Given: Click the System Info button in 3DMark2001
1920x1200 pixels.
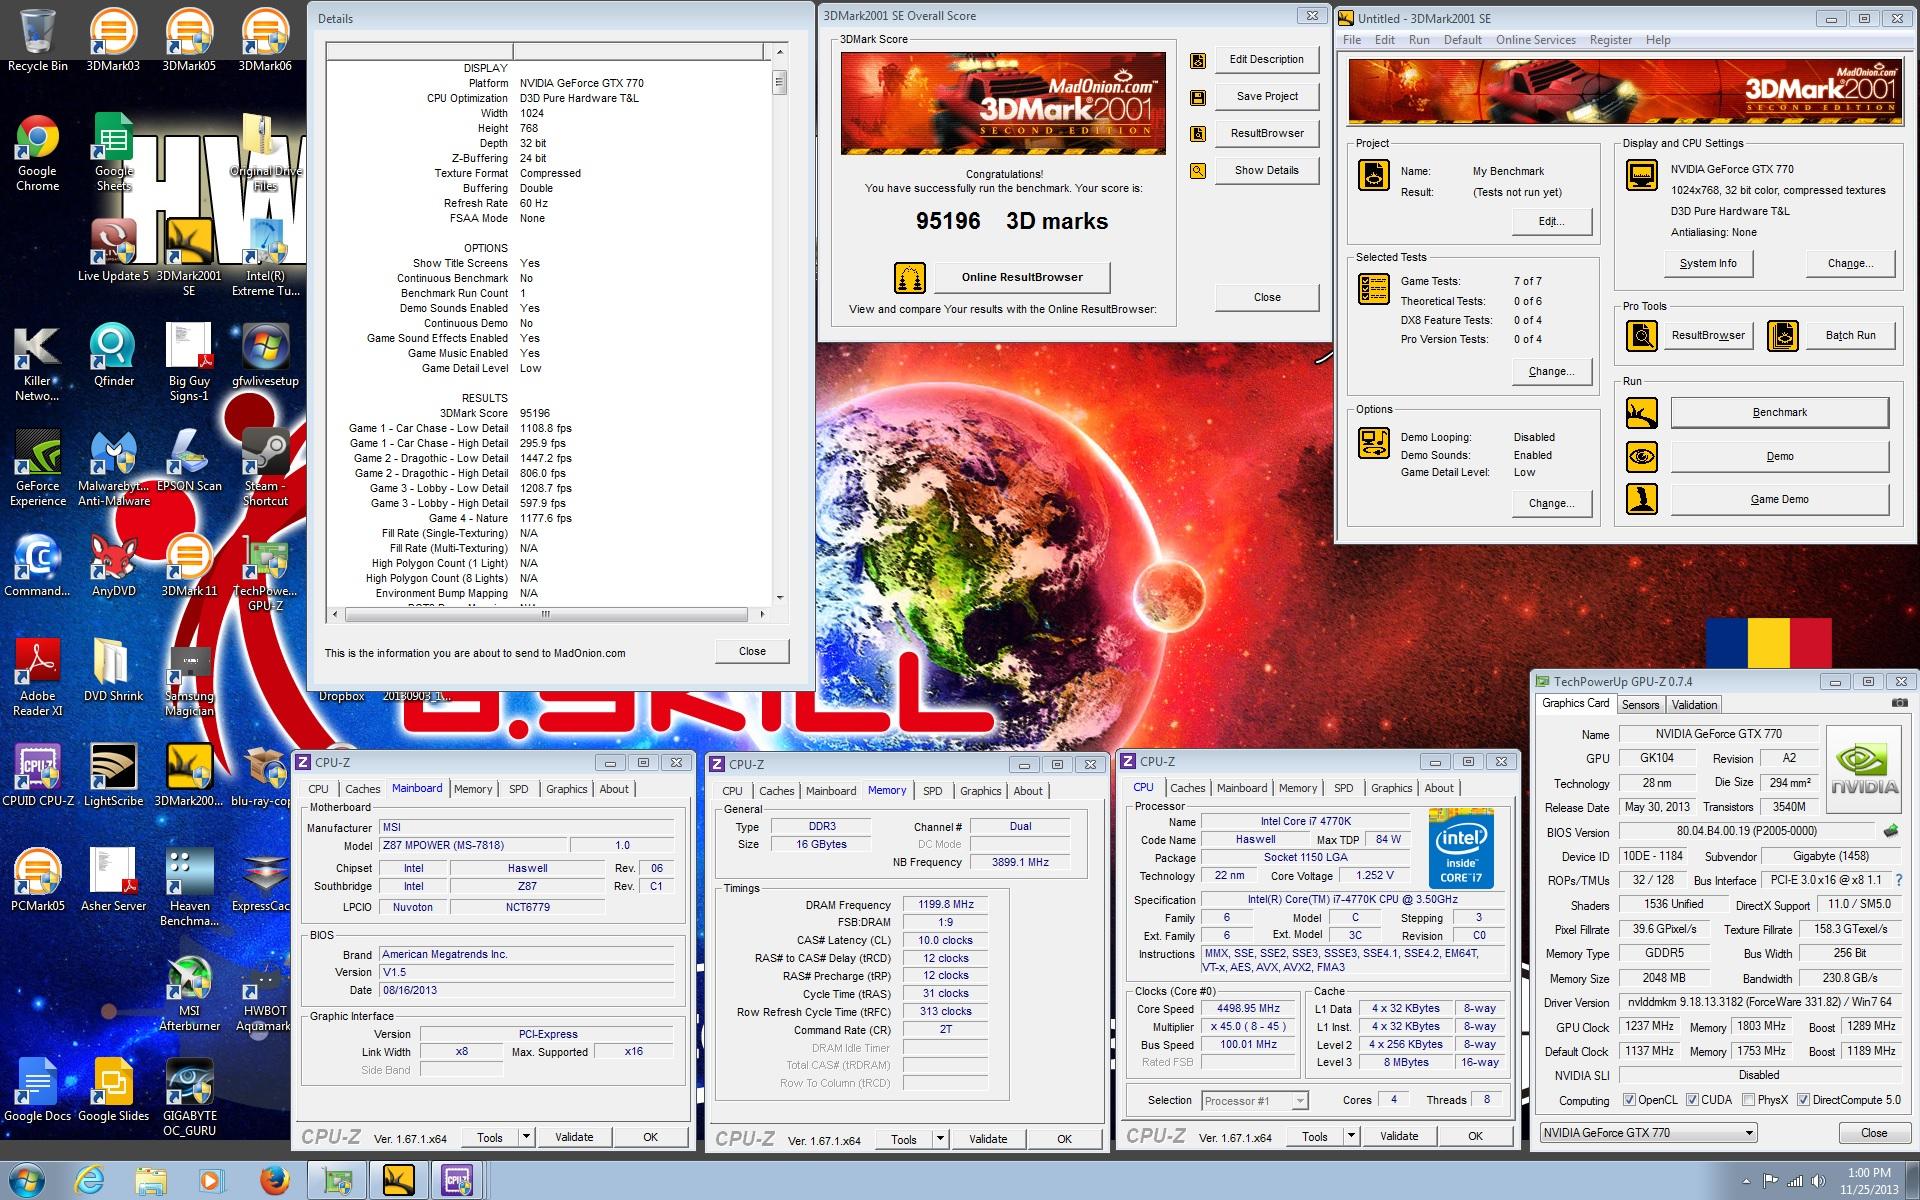Looking at the screenshot, I should pyautogui.click(x=1707, y=263).
